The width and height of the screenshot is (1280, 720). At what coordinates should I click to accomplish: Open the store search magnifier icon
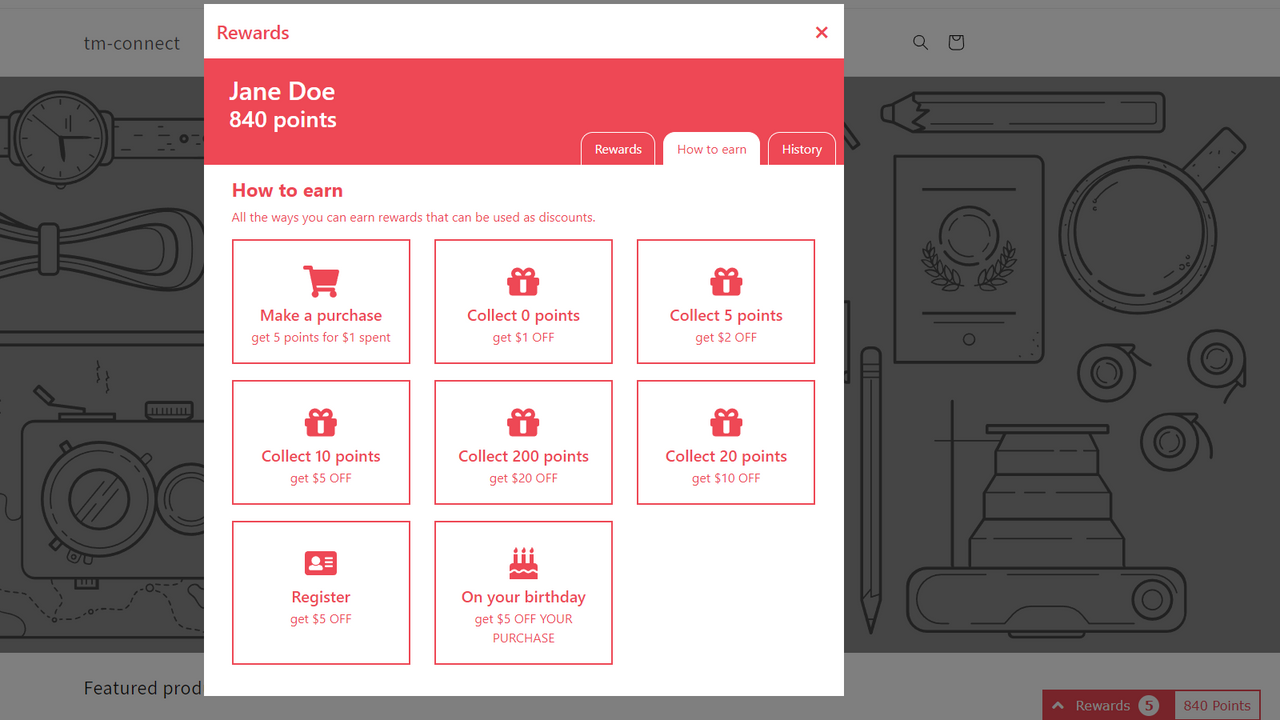pos(920,42)
